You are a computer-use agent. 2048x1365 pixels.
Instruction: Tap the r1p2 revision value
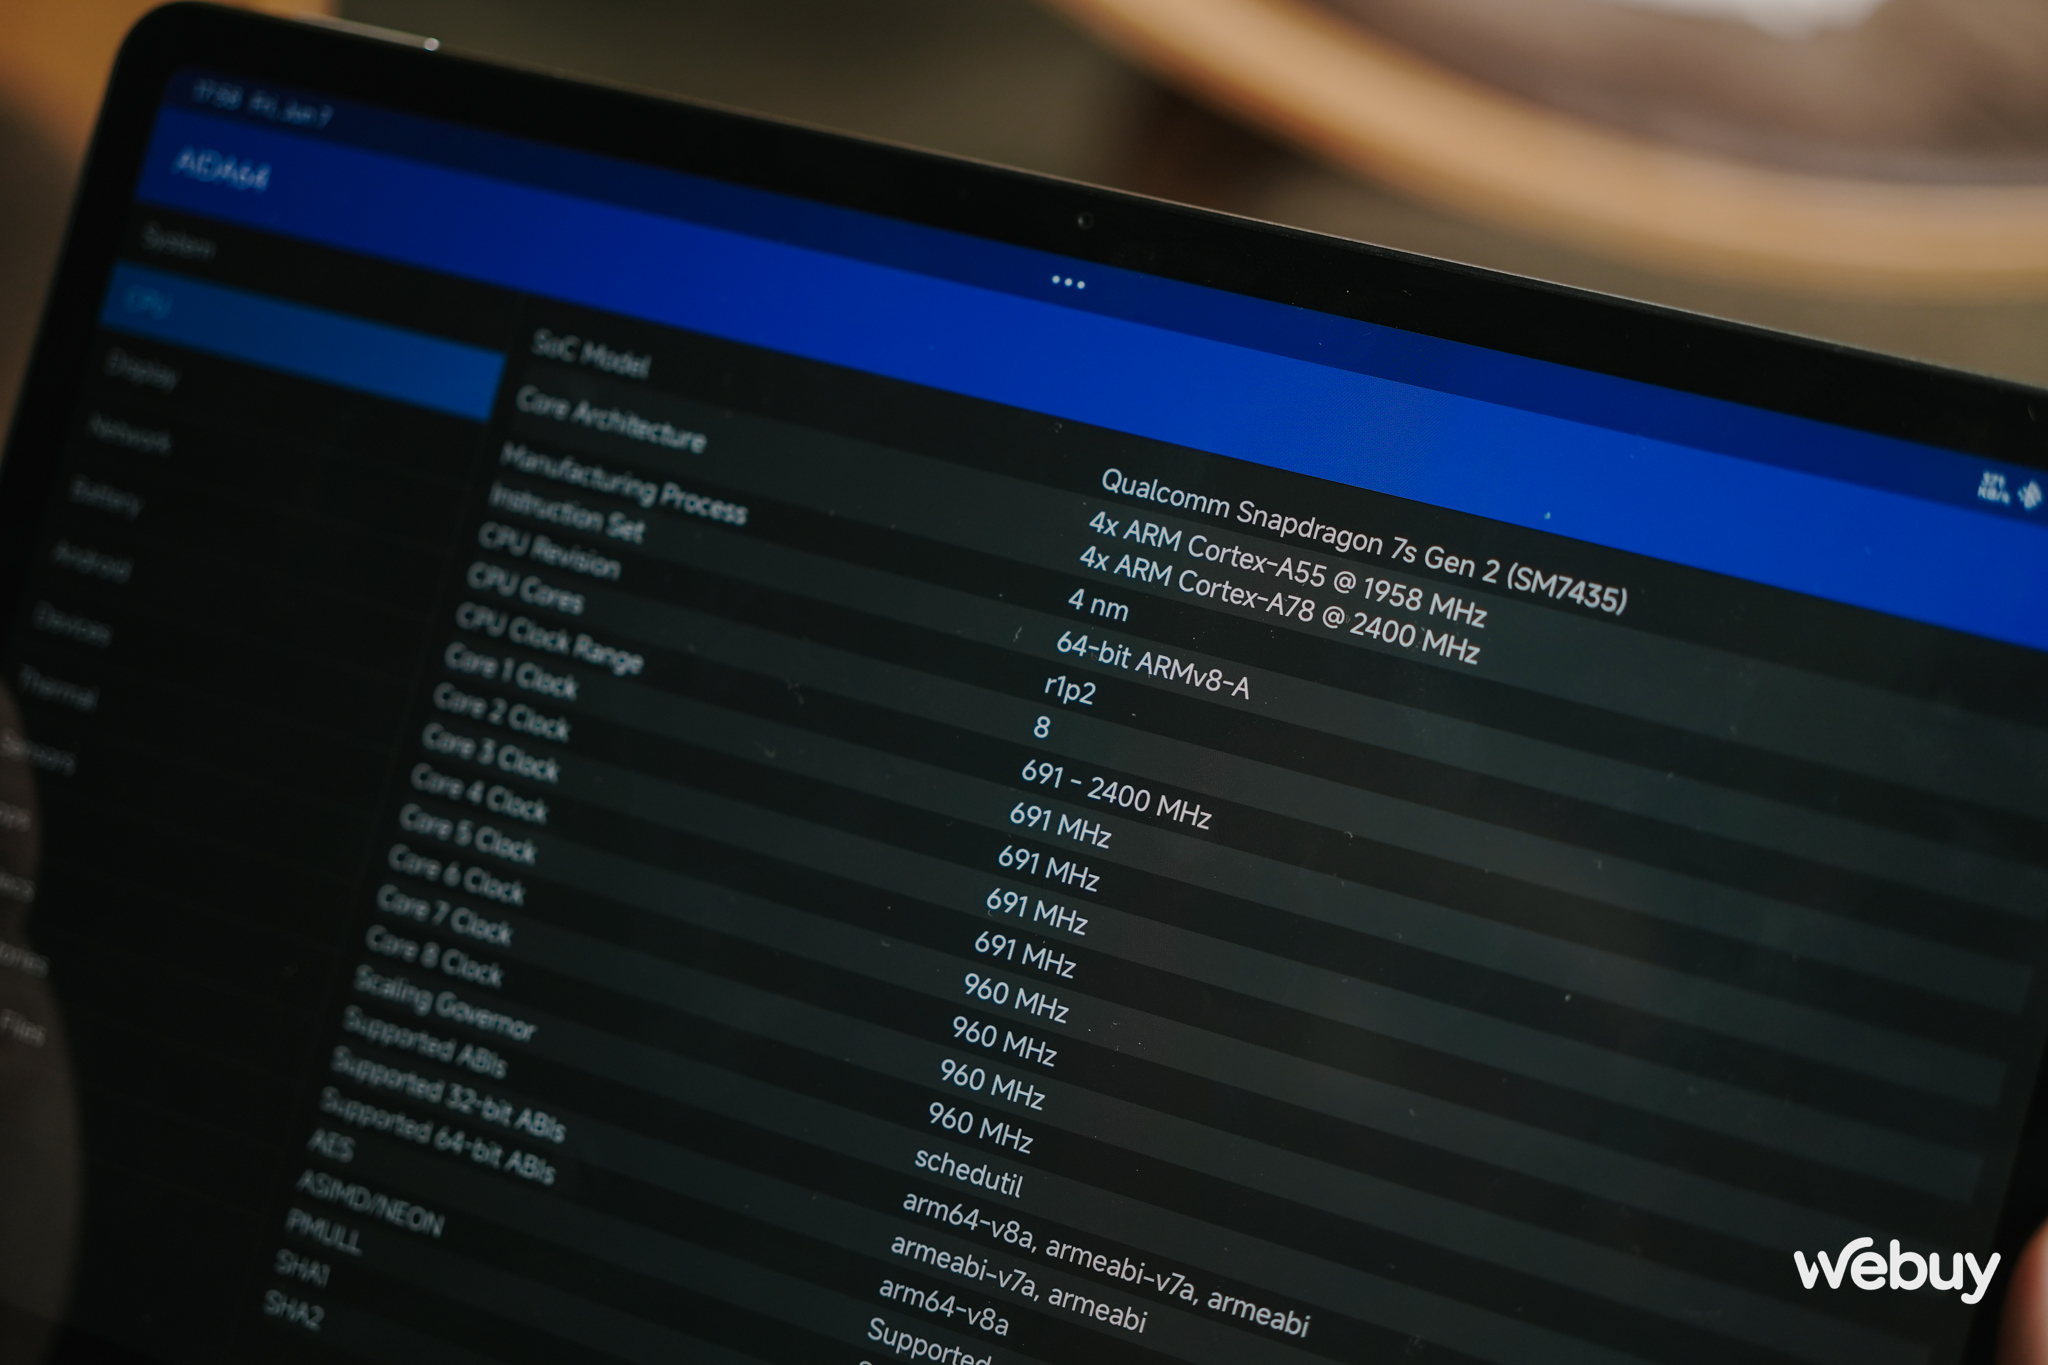(x=1070, y=688)
